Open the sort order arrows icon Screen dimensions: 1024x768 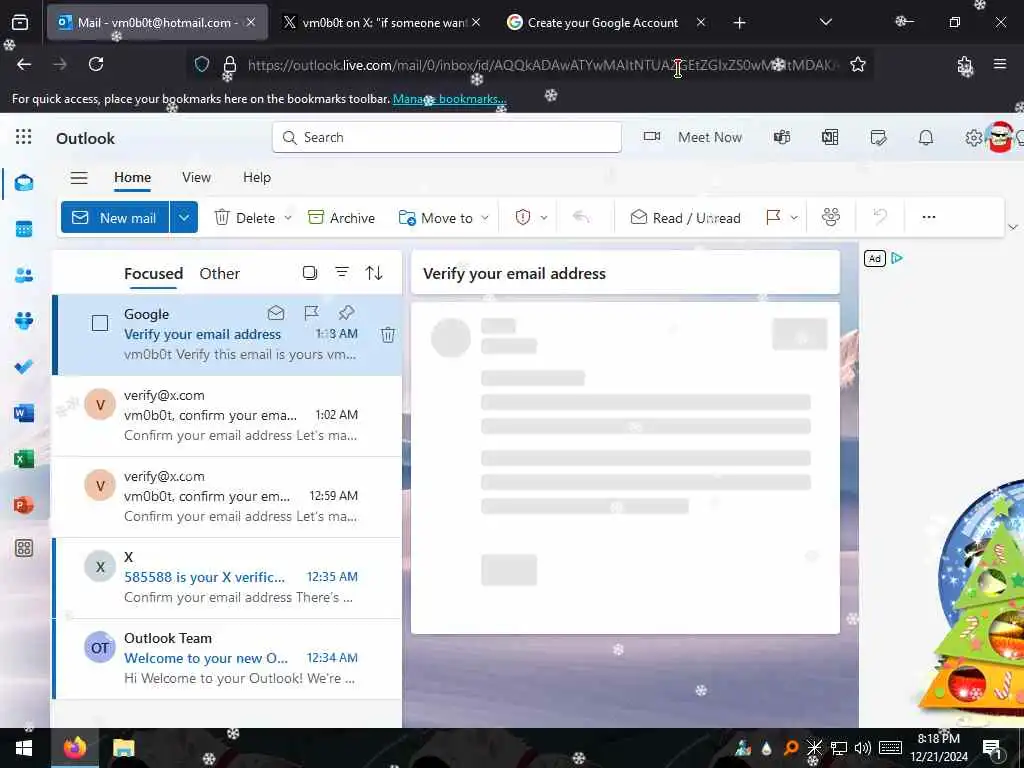[x=374, y=272]
